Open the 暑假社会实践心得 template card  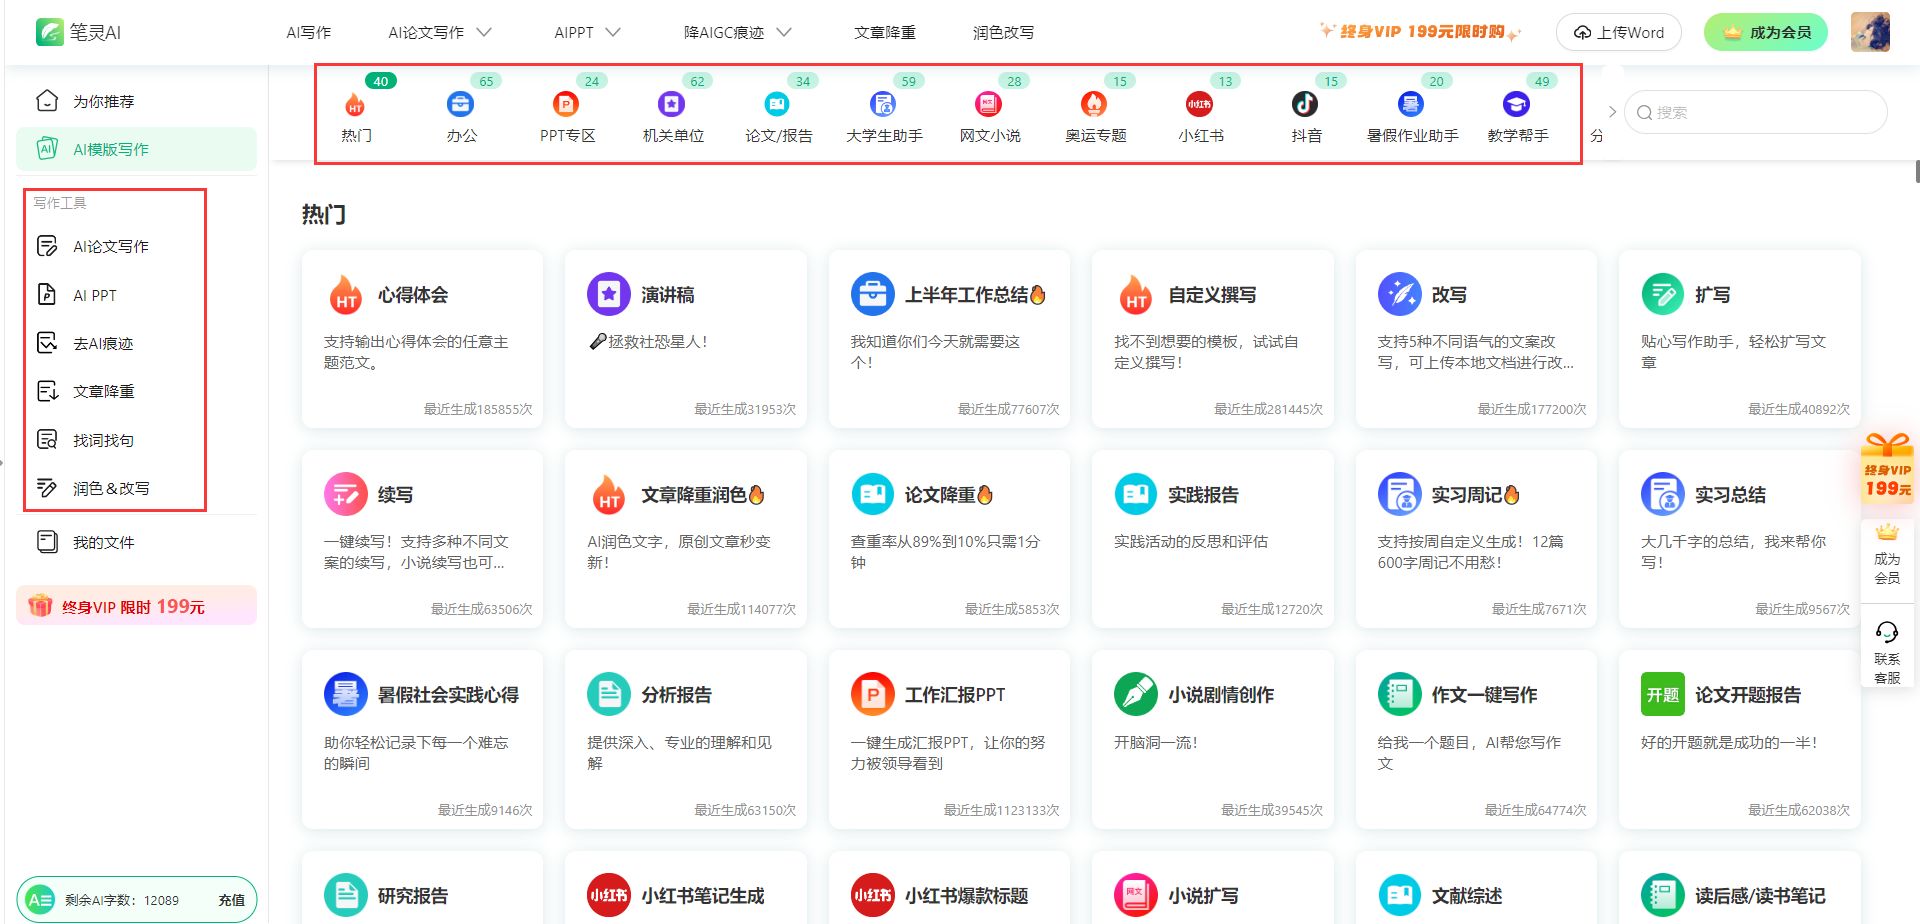coord(422,740)
